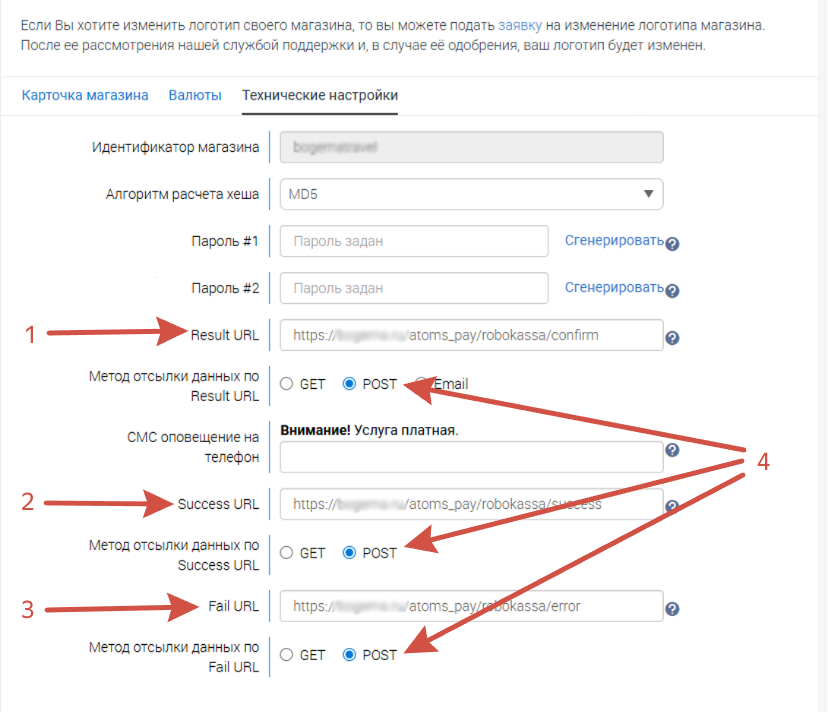Click the Идентификатор магазина field

(472, 147)
